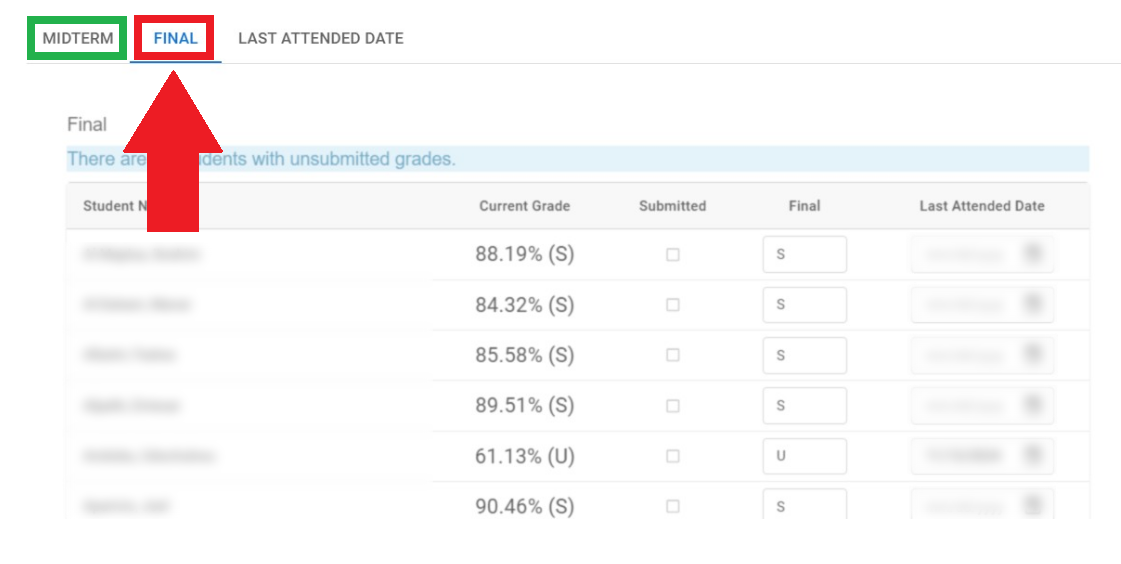This screenshot has width=1121, height=564.
Task: Check Submitted box for the 84.32% row
Action: (x=673, y=305)
